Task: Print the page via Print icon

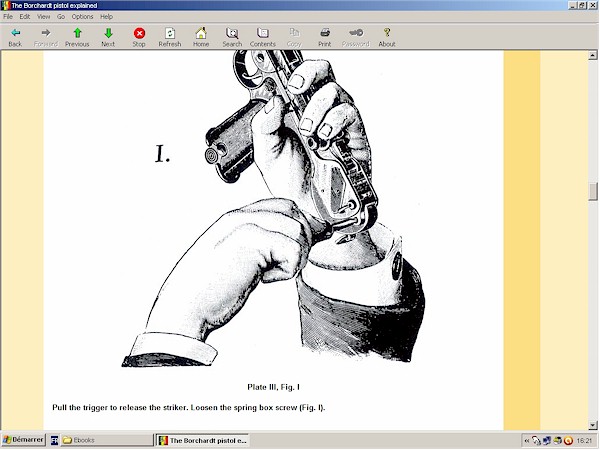Action: (325, 38)
